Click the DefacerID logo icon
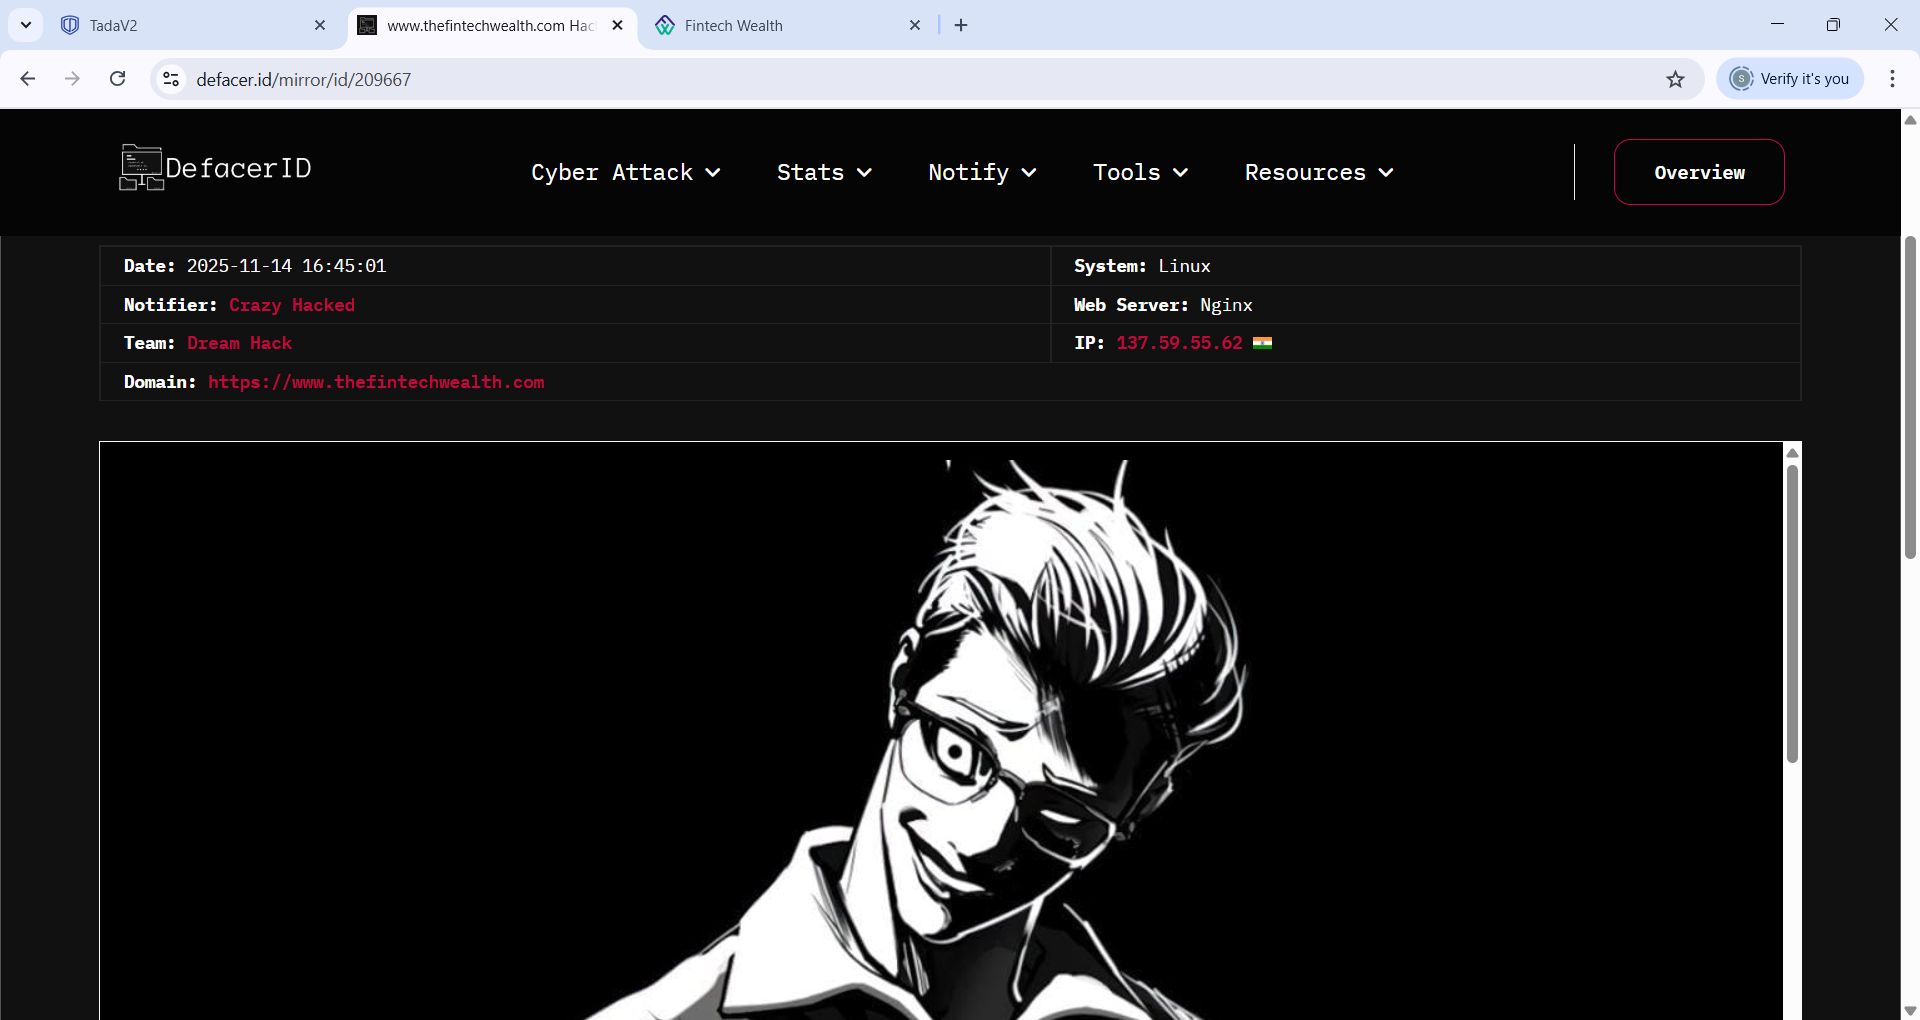The height and width of the screenshot is (1020, 1920). click(x=141, y=168)
